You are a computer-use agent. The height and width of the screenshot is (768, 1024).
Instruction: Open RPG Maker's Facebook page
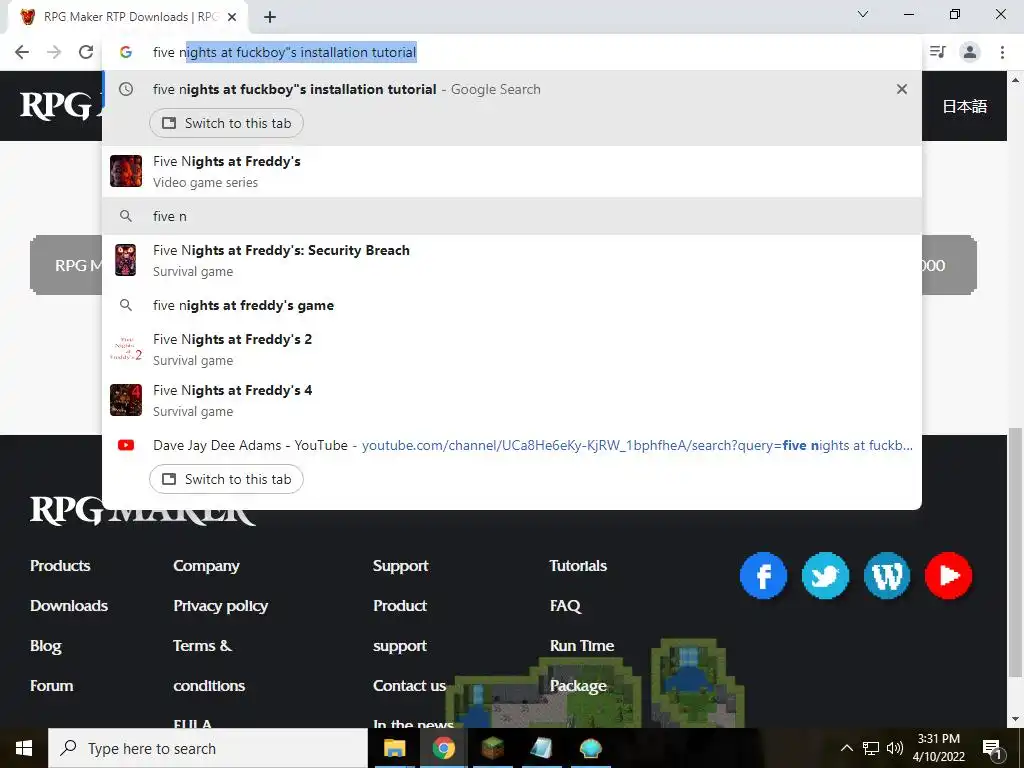763,575
